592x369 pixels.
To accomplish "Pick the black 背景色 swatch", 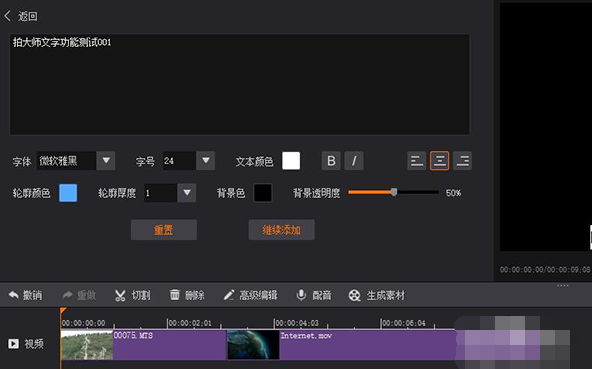I will pyautogui.click(x=262, y=193).
